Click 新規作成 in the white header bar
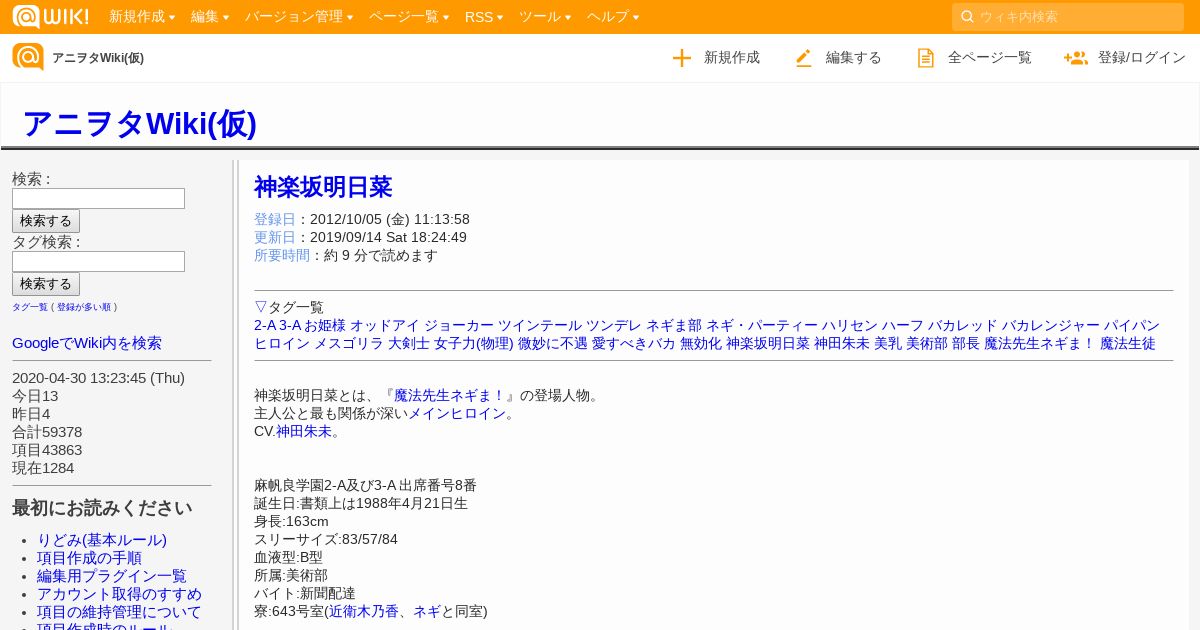The height and width of the screenshot is (630, 1200). [732, 58]
